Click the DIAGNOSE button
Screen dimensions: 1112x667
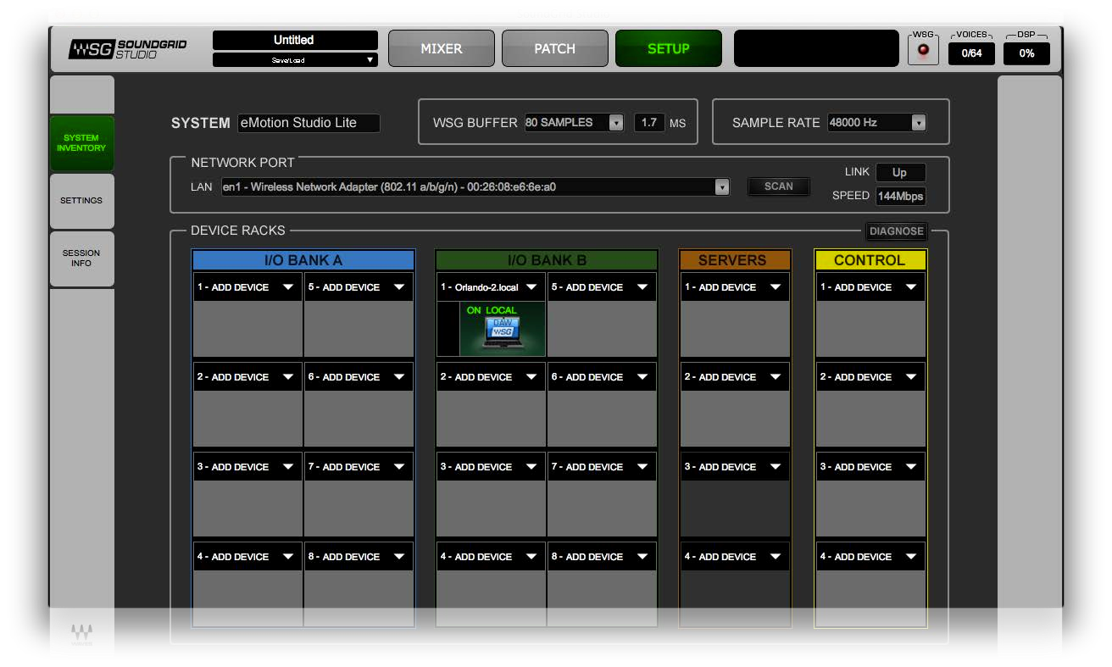pos(896,231)
